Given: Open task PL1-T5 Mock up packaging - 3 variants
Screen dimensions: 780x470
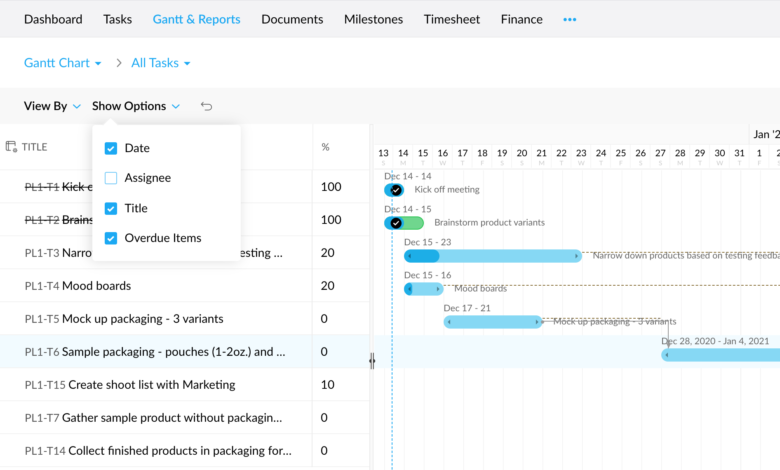Looking at the screenshot, I should pos(124,319).
